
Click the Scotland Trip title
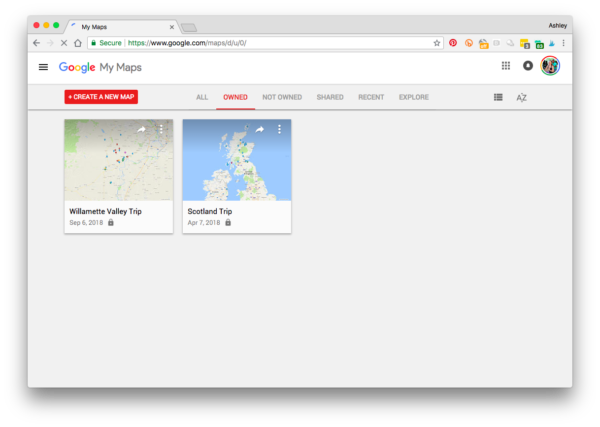pyautogui.click(x=210, y=211)
